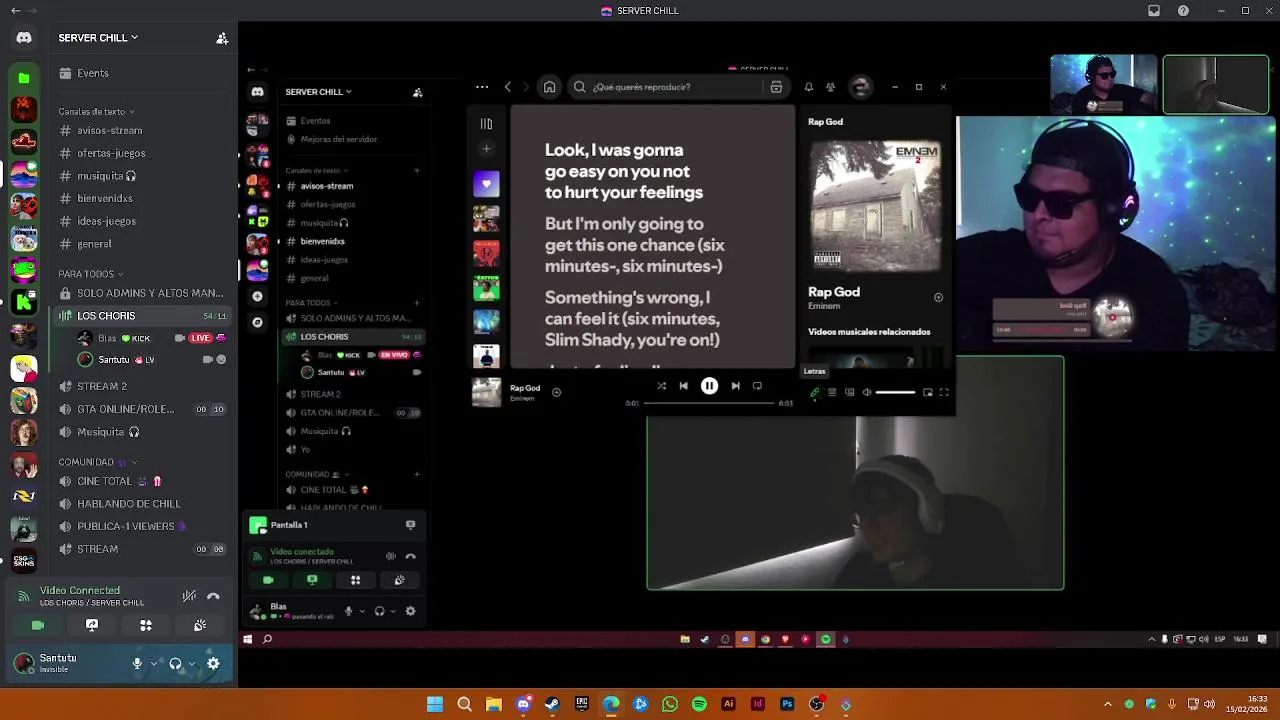Image resolution: width=1280 pixels, height=720 pixels.
Task: Open Spotify from Windows taskbar
Action: [x=699, y=705]
